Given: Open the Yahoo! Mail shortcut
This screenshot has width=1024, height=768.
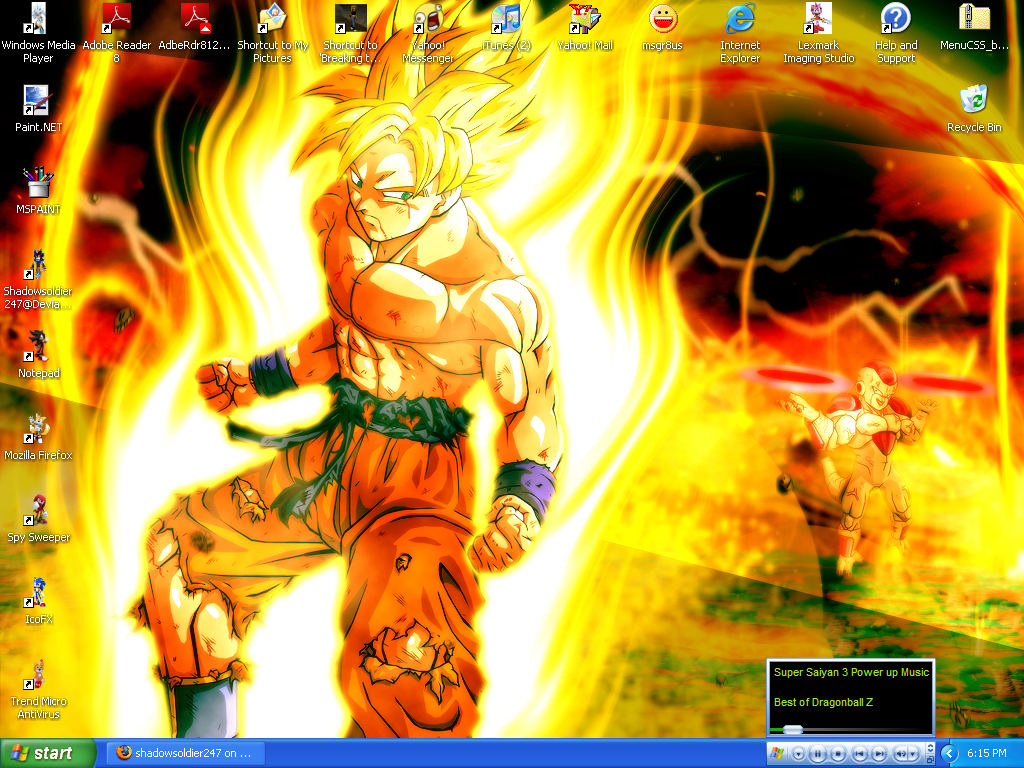Looking at the screenshot, I should (584, 27).
